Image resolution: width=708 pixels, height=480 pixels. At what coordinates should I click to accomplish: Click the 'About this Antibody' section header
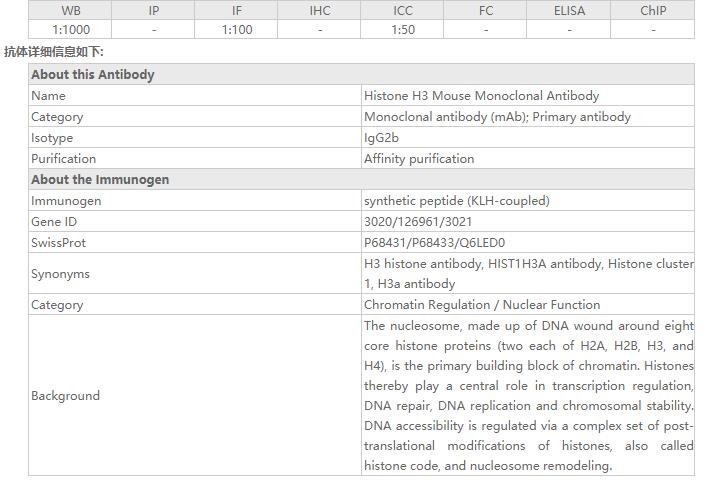[x=93, y=75]
